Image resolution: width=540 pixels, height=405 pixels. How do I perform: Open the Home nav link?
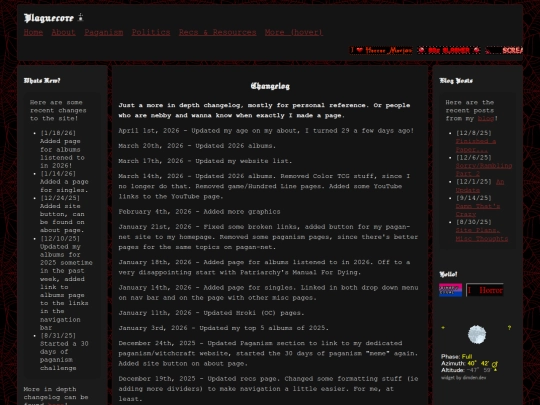pos(33,32)
